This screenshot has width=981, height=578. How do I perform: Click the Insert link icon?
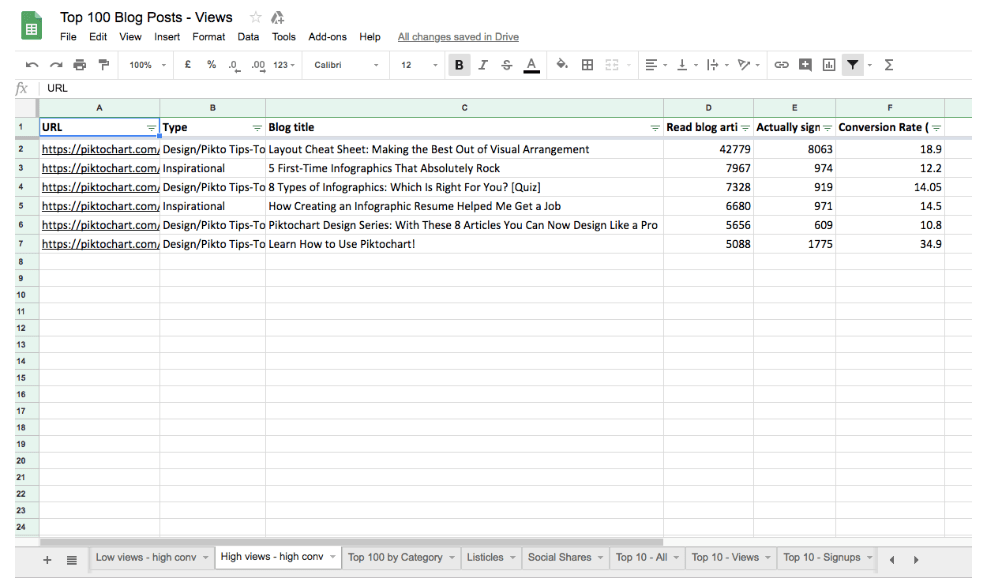[x=781, y=64]
